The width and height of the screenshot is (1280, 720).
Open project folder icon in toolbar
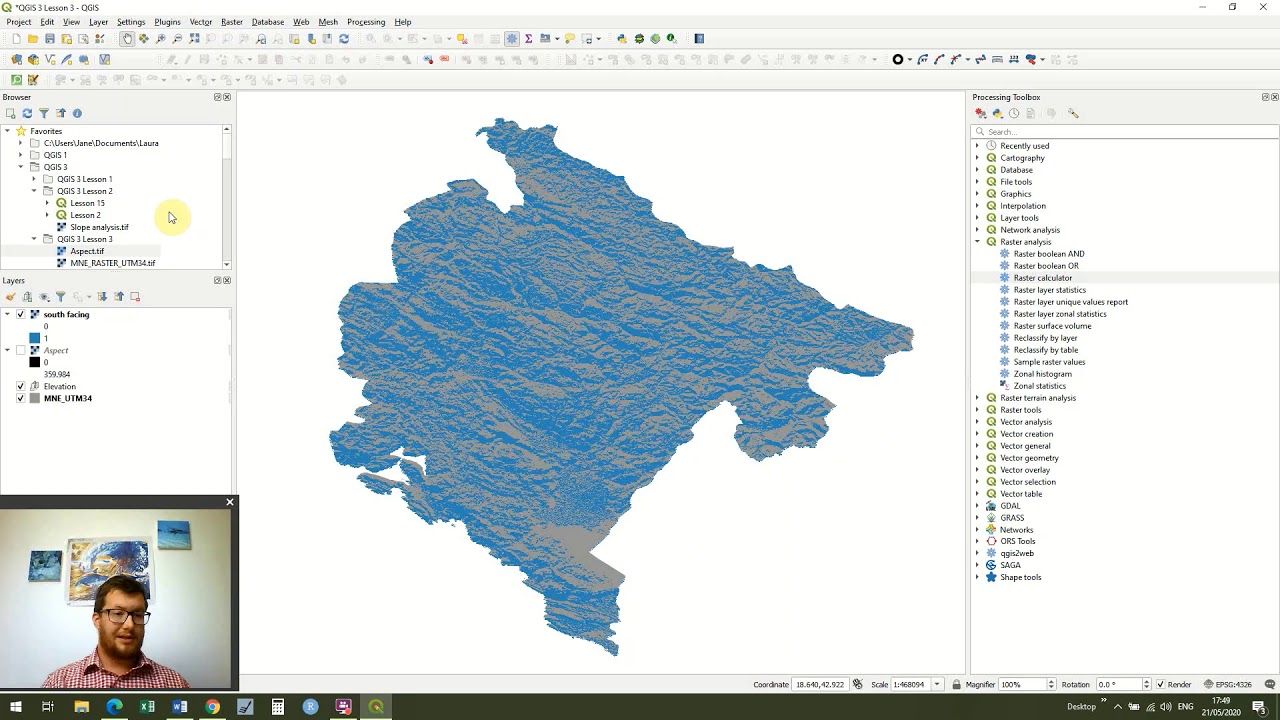pos(33,39)
